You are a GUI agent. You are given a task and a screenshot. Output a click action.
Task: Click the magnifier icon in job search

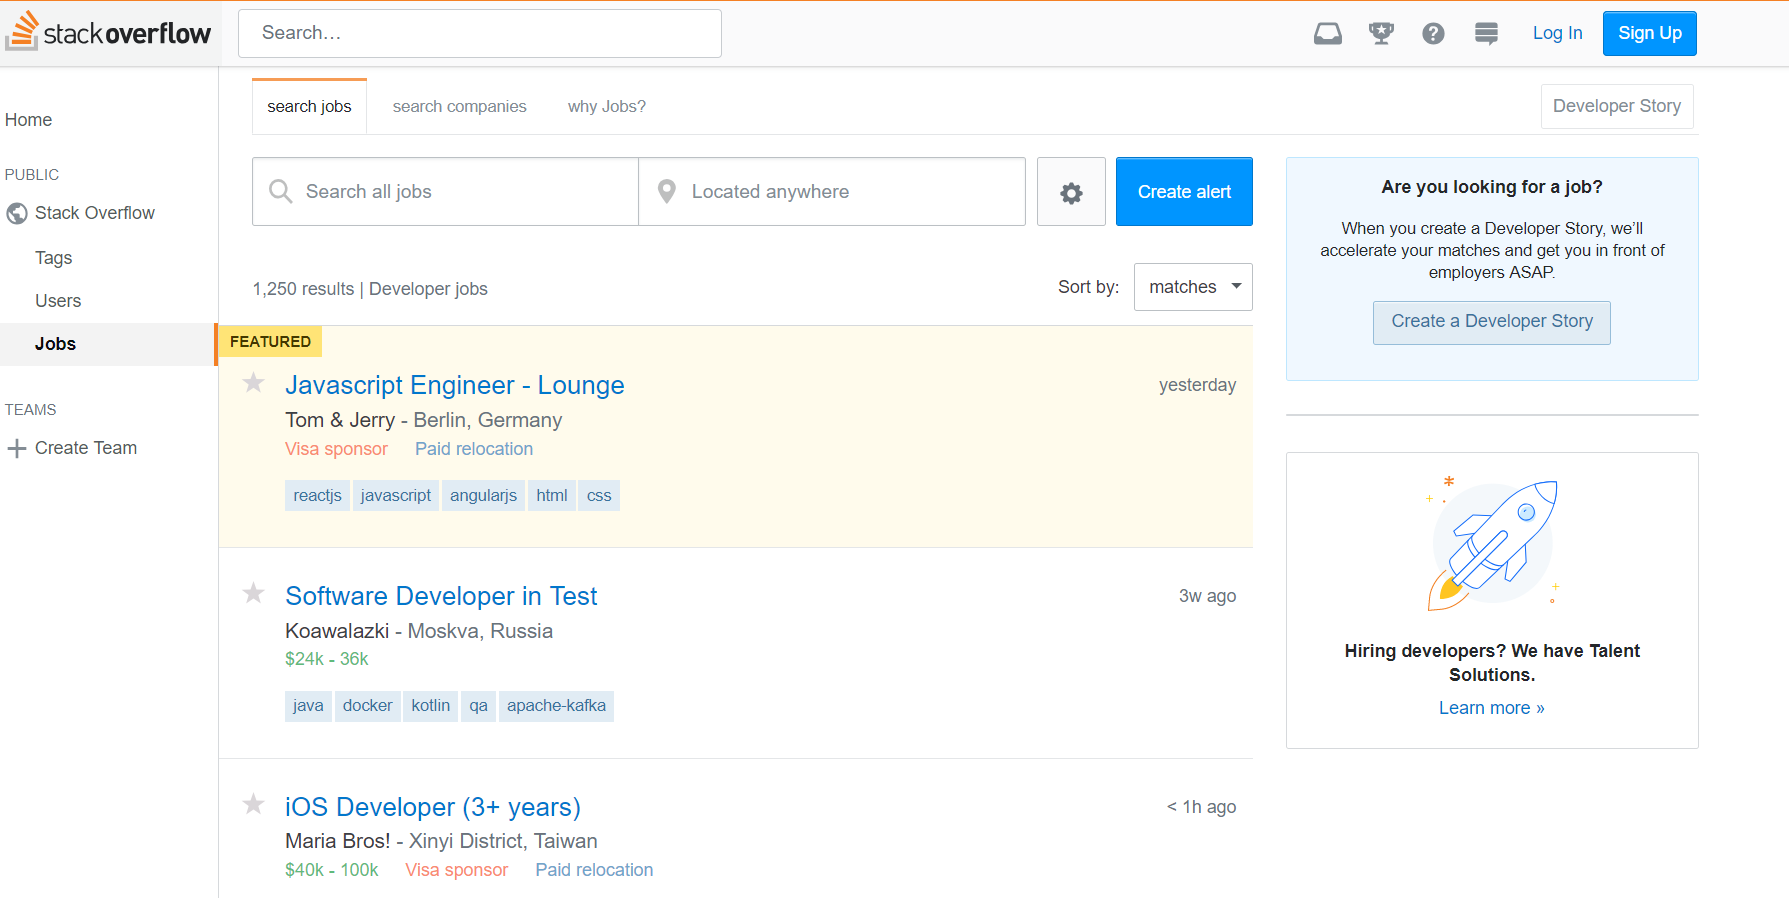pos(281,191)
